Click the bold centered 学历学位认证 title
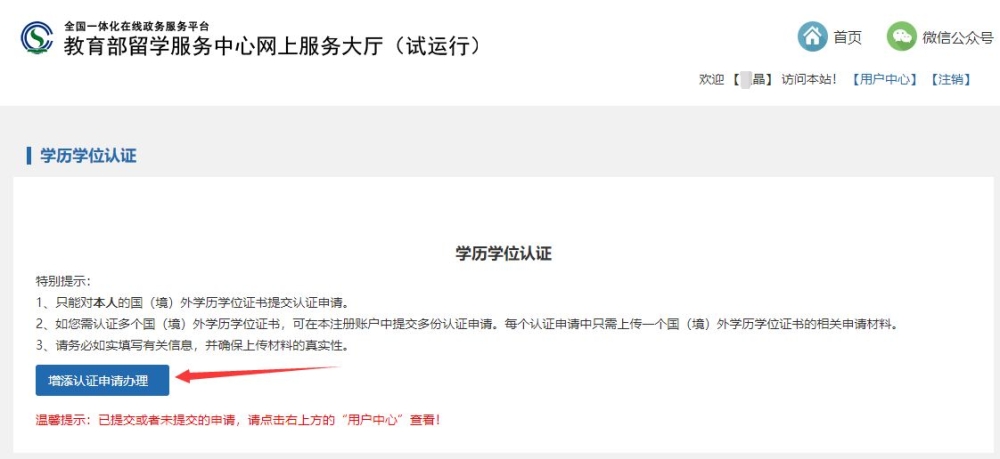Image resolution: width=1000 pixels, height=459 pixels. [503, 253]
